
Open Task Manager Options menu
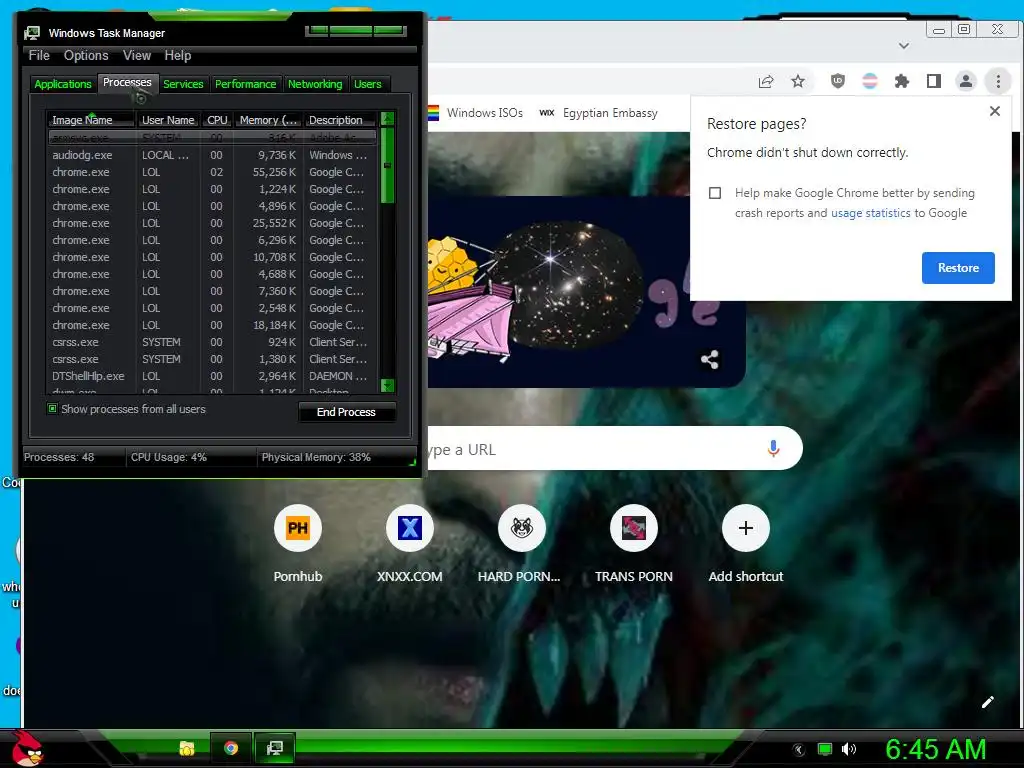[x=86, y=56]
